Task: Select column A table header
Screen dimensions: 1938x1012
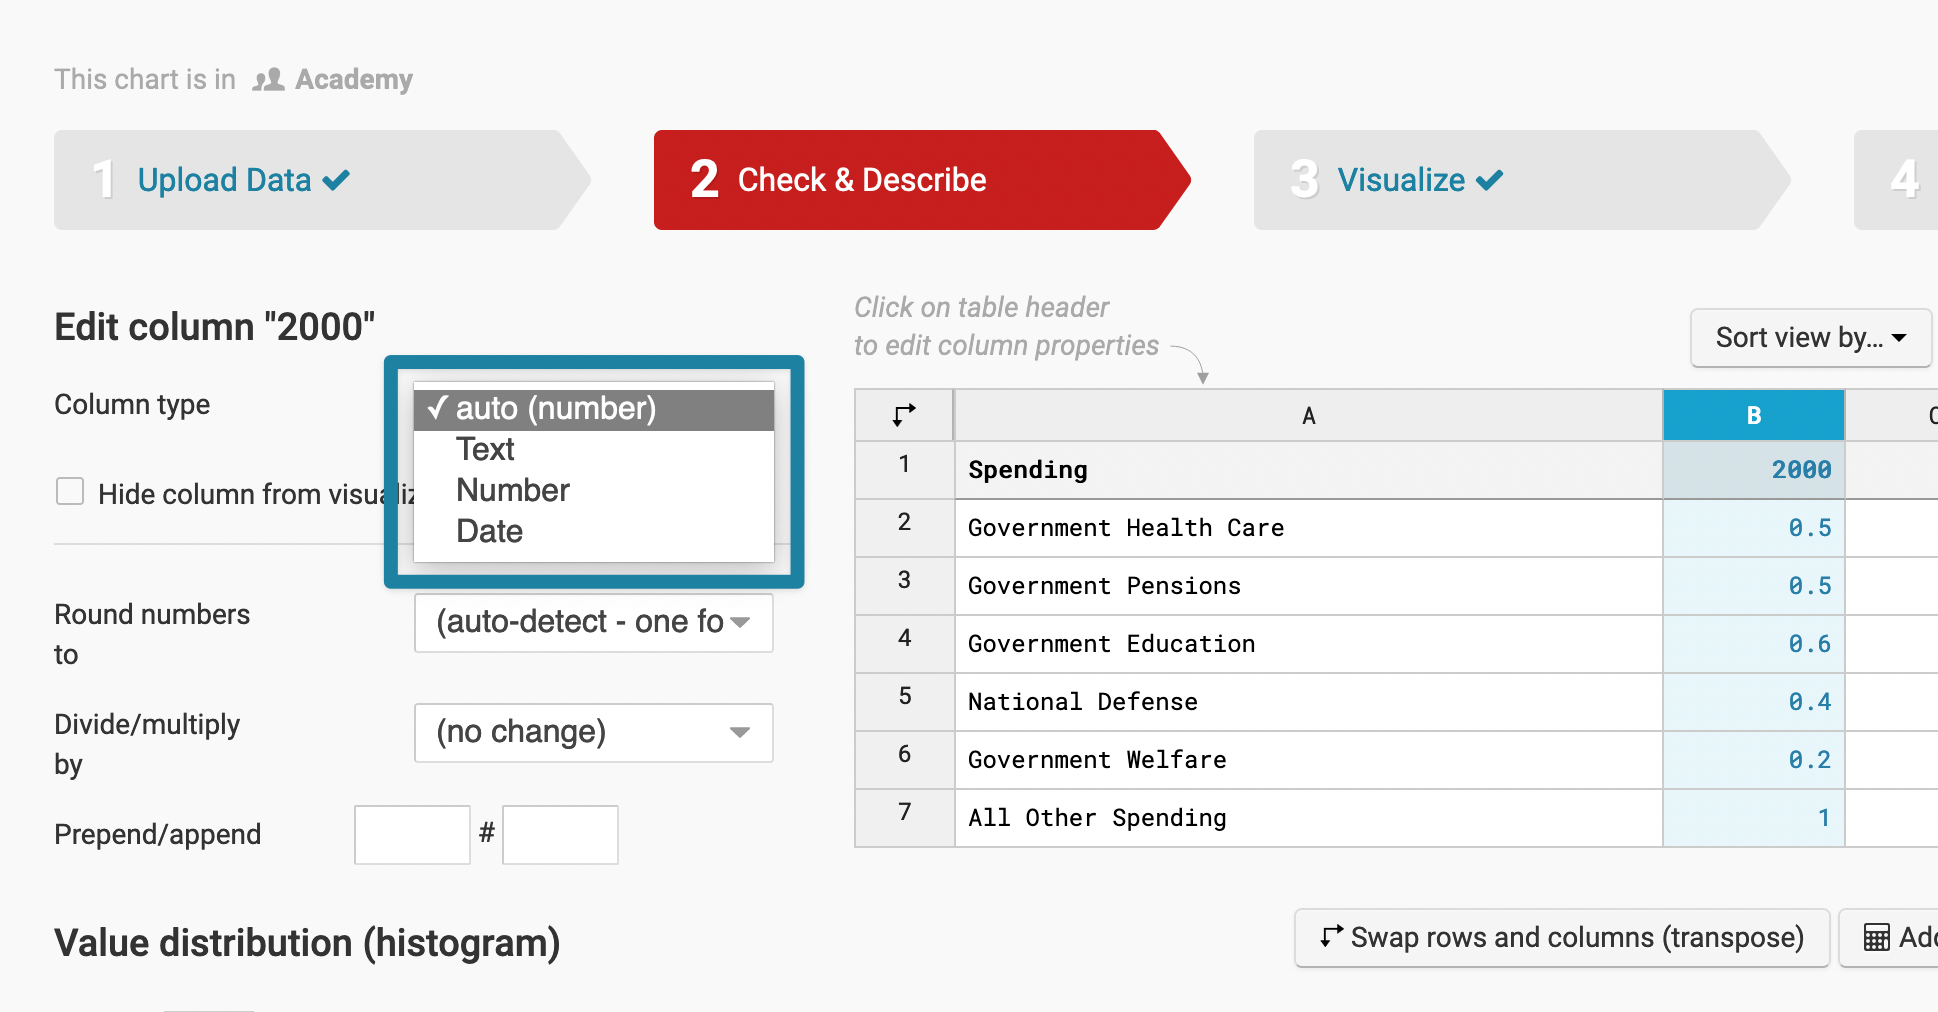Action: (1308, 415)
